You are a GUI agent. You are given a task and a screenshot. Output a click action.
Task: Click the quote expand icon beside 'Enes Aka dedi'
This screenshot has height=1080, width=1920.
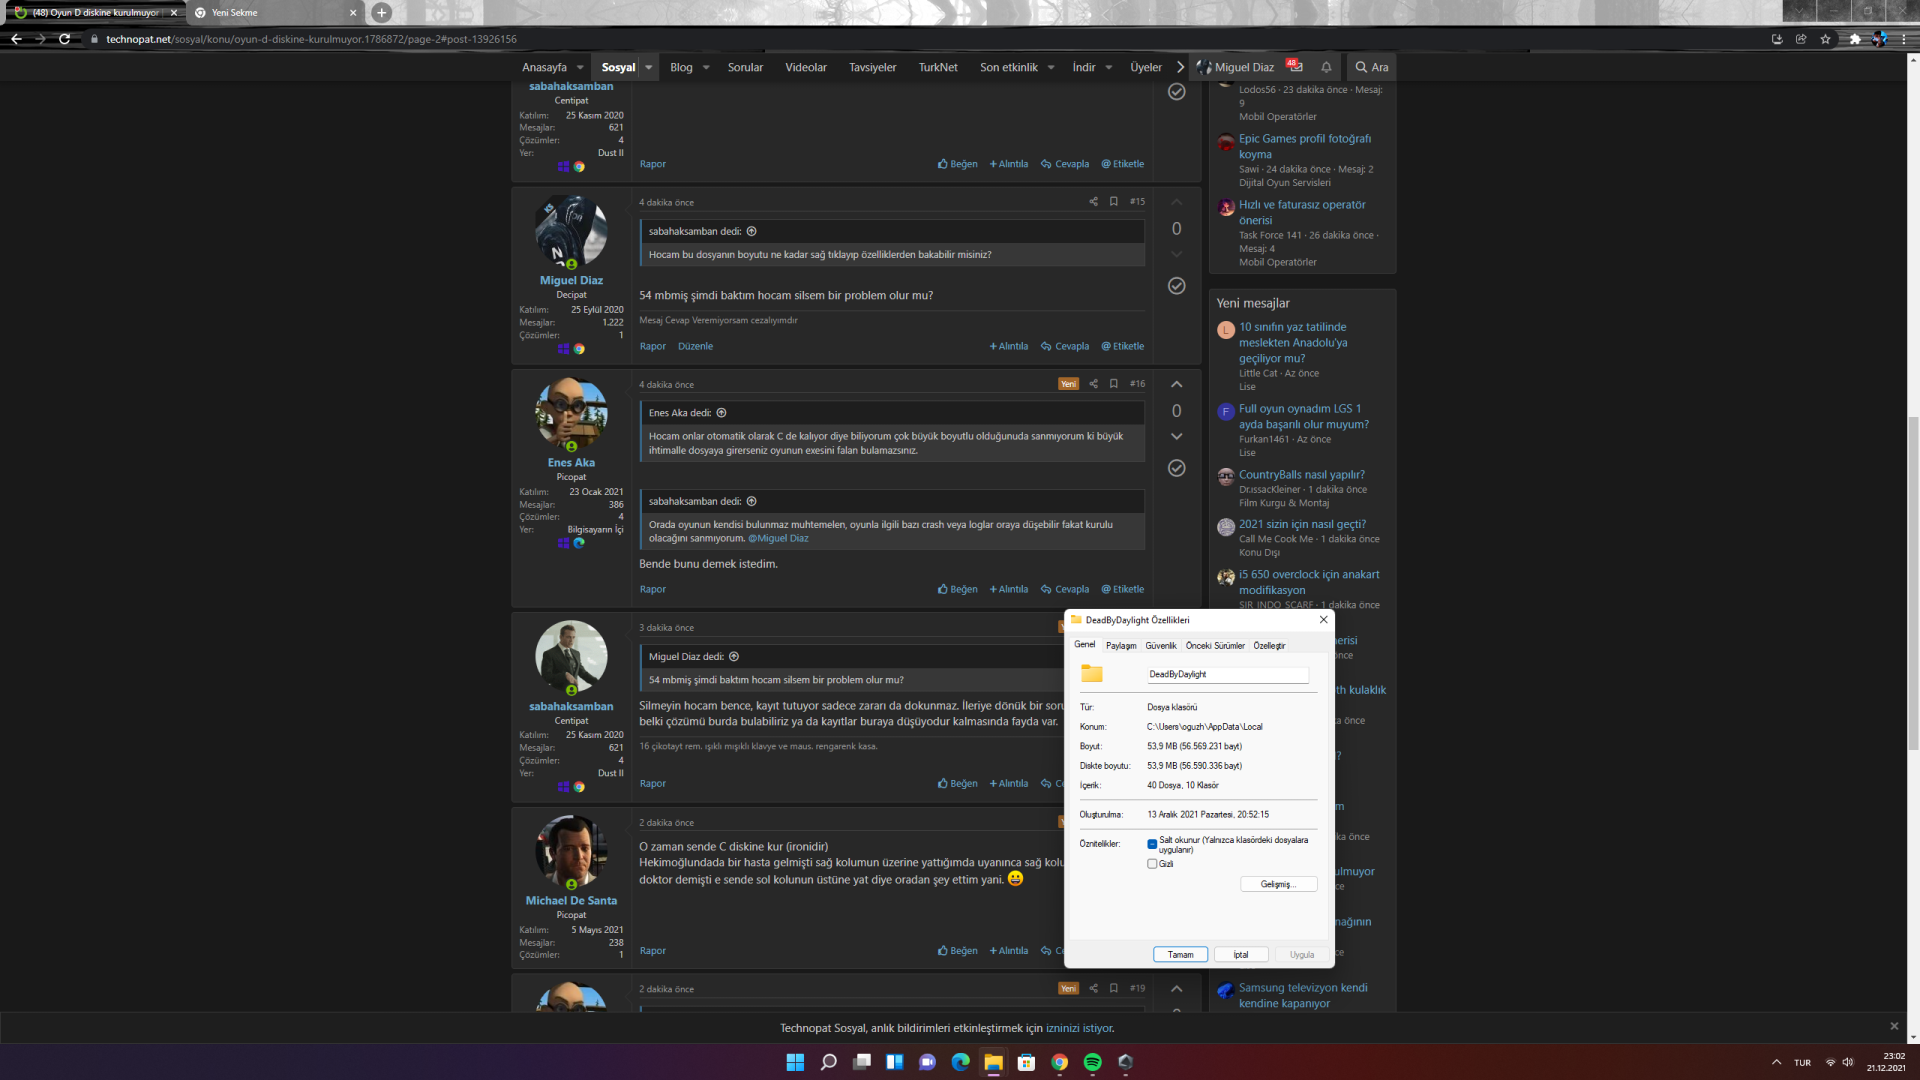(x=721, y=413)
